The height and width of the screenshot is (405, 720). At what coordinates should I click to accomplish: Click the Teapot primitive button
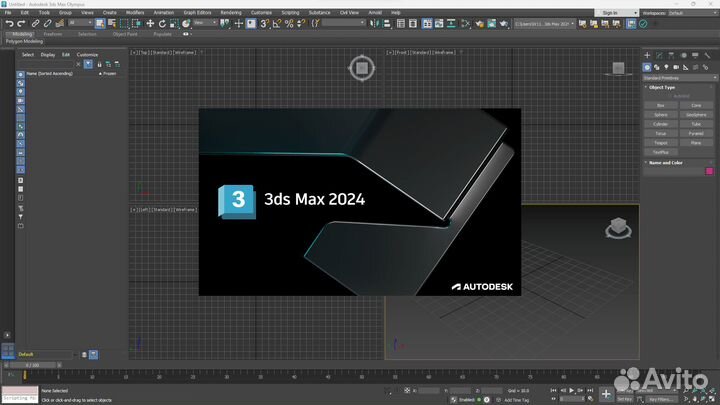[x=661, y=143]
